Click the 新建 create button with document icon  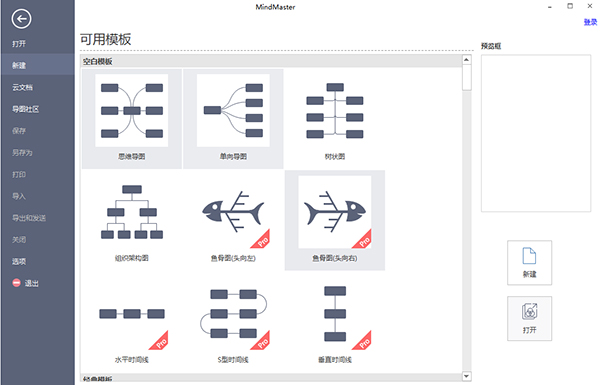pyautogui.click(x=530, y=263)
